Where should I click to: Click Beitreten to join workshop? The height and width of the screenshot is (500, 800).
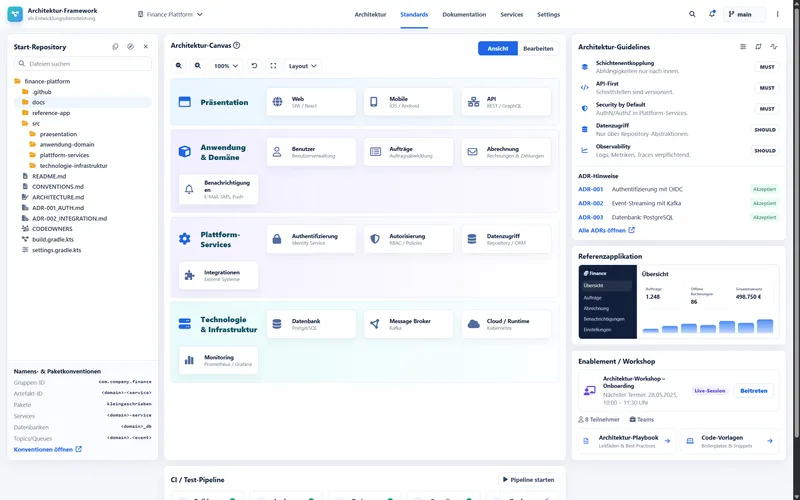pyautogui.click(x=754, y=391)
